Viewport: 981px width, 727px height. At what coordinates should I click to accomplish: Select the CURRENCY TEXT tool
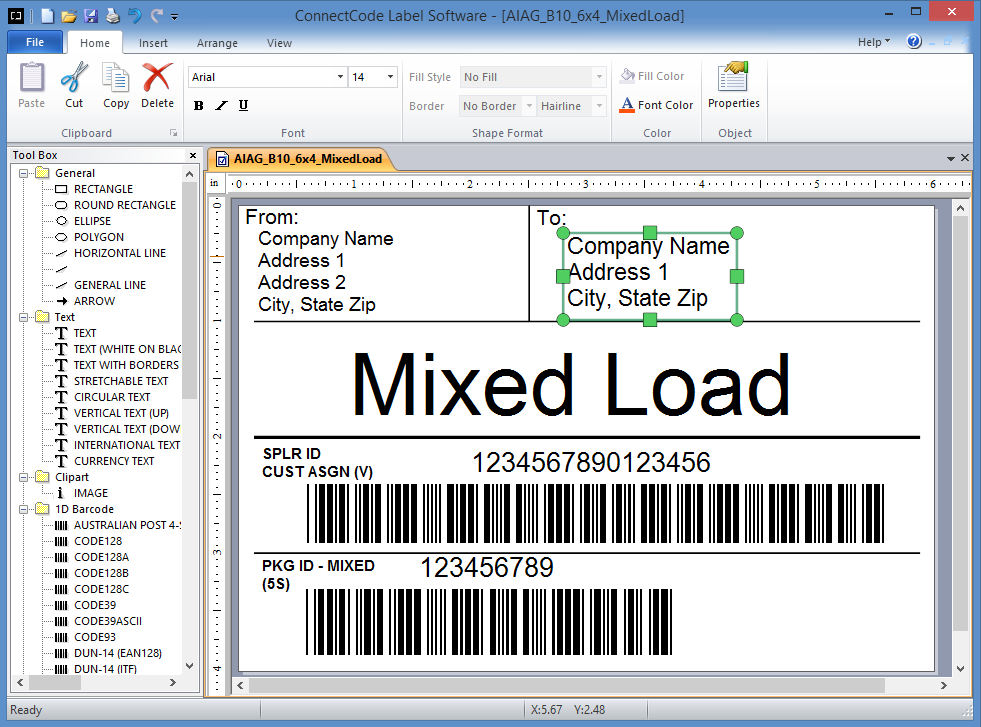(x=104, y=461)
